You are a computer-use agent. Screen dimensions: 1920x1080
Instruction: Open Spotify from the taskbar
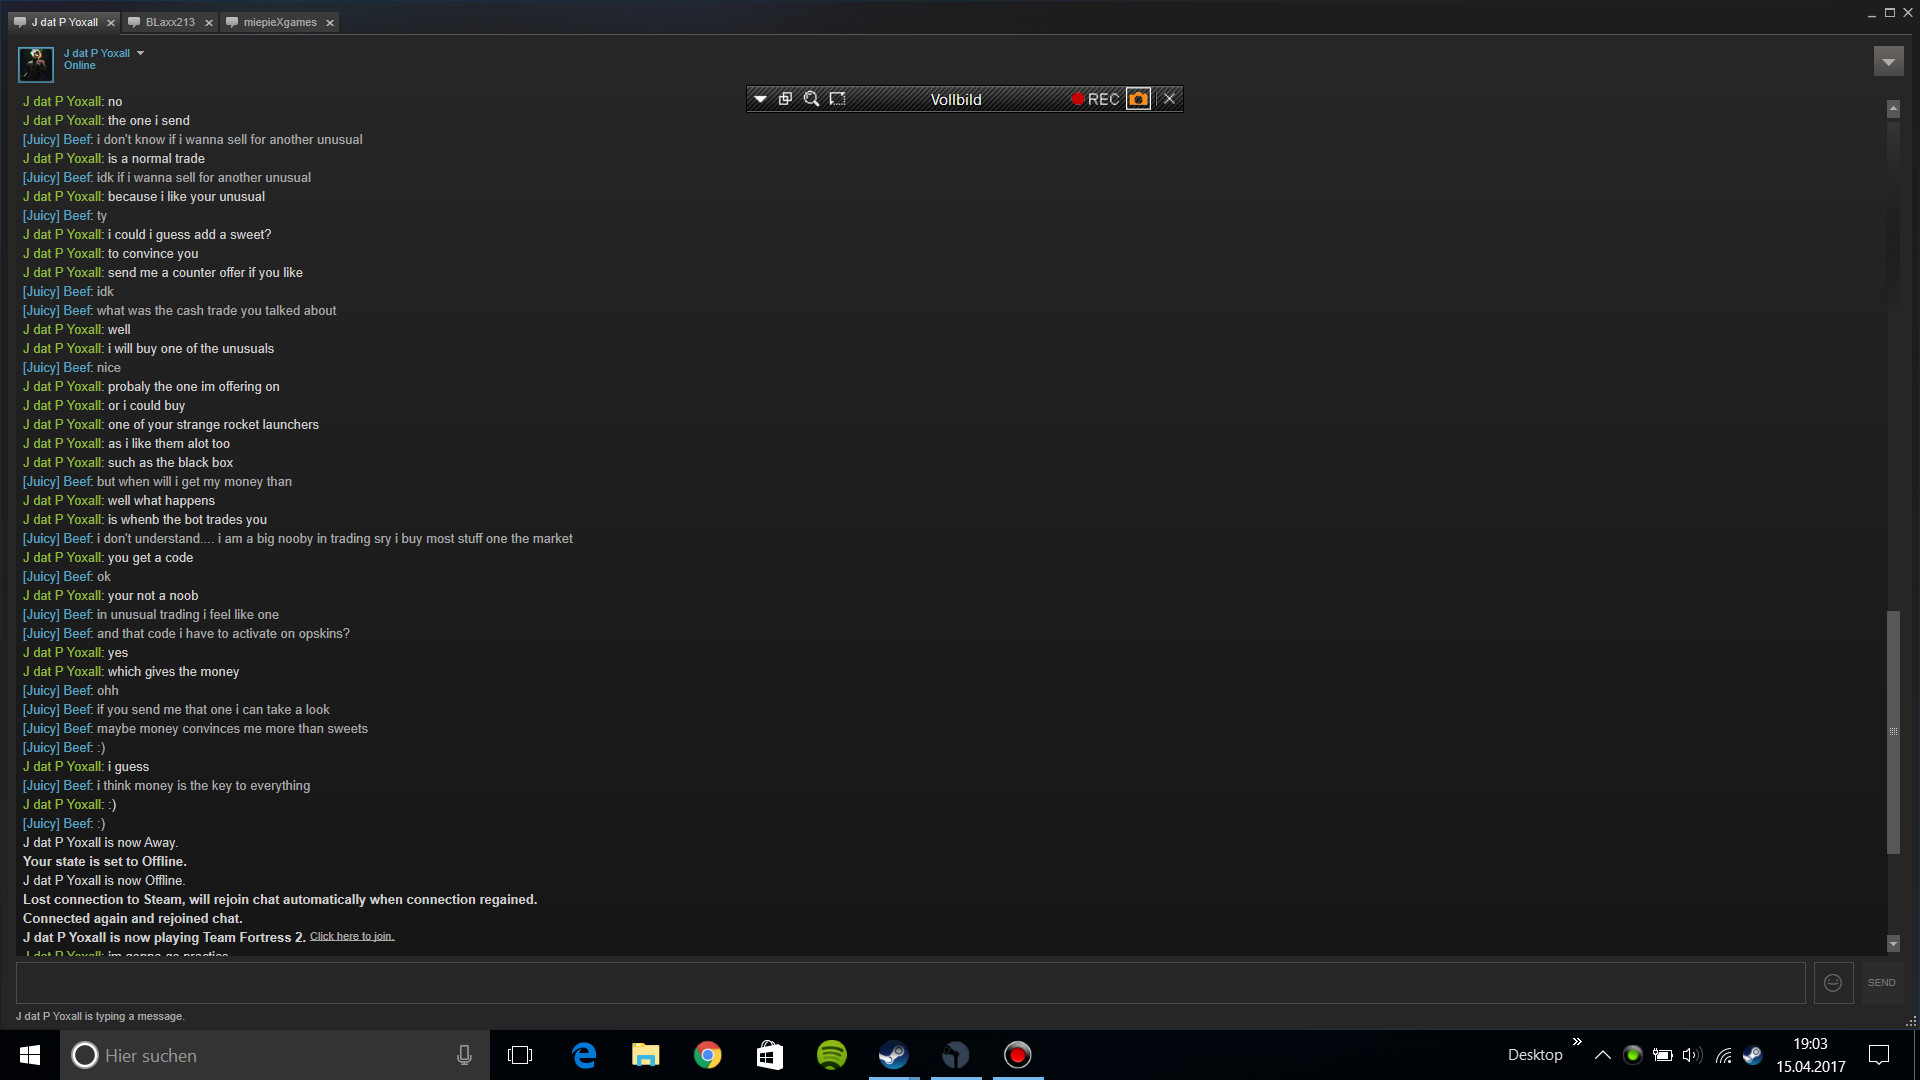832,1055
